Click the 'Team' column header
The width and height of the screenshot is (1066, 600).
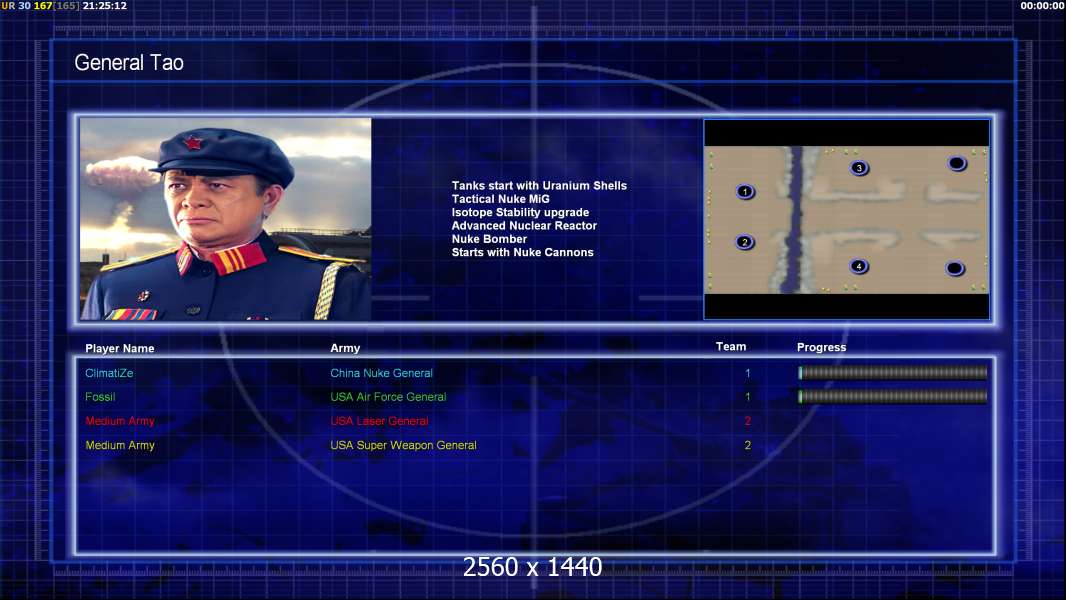(x=731, y=347)
